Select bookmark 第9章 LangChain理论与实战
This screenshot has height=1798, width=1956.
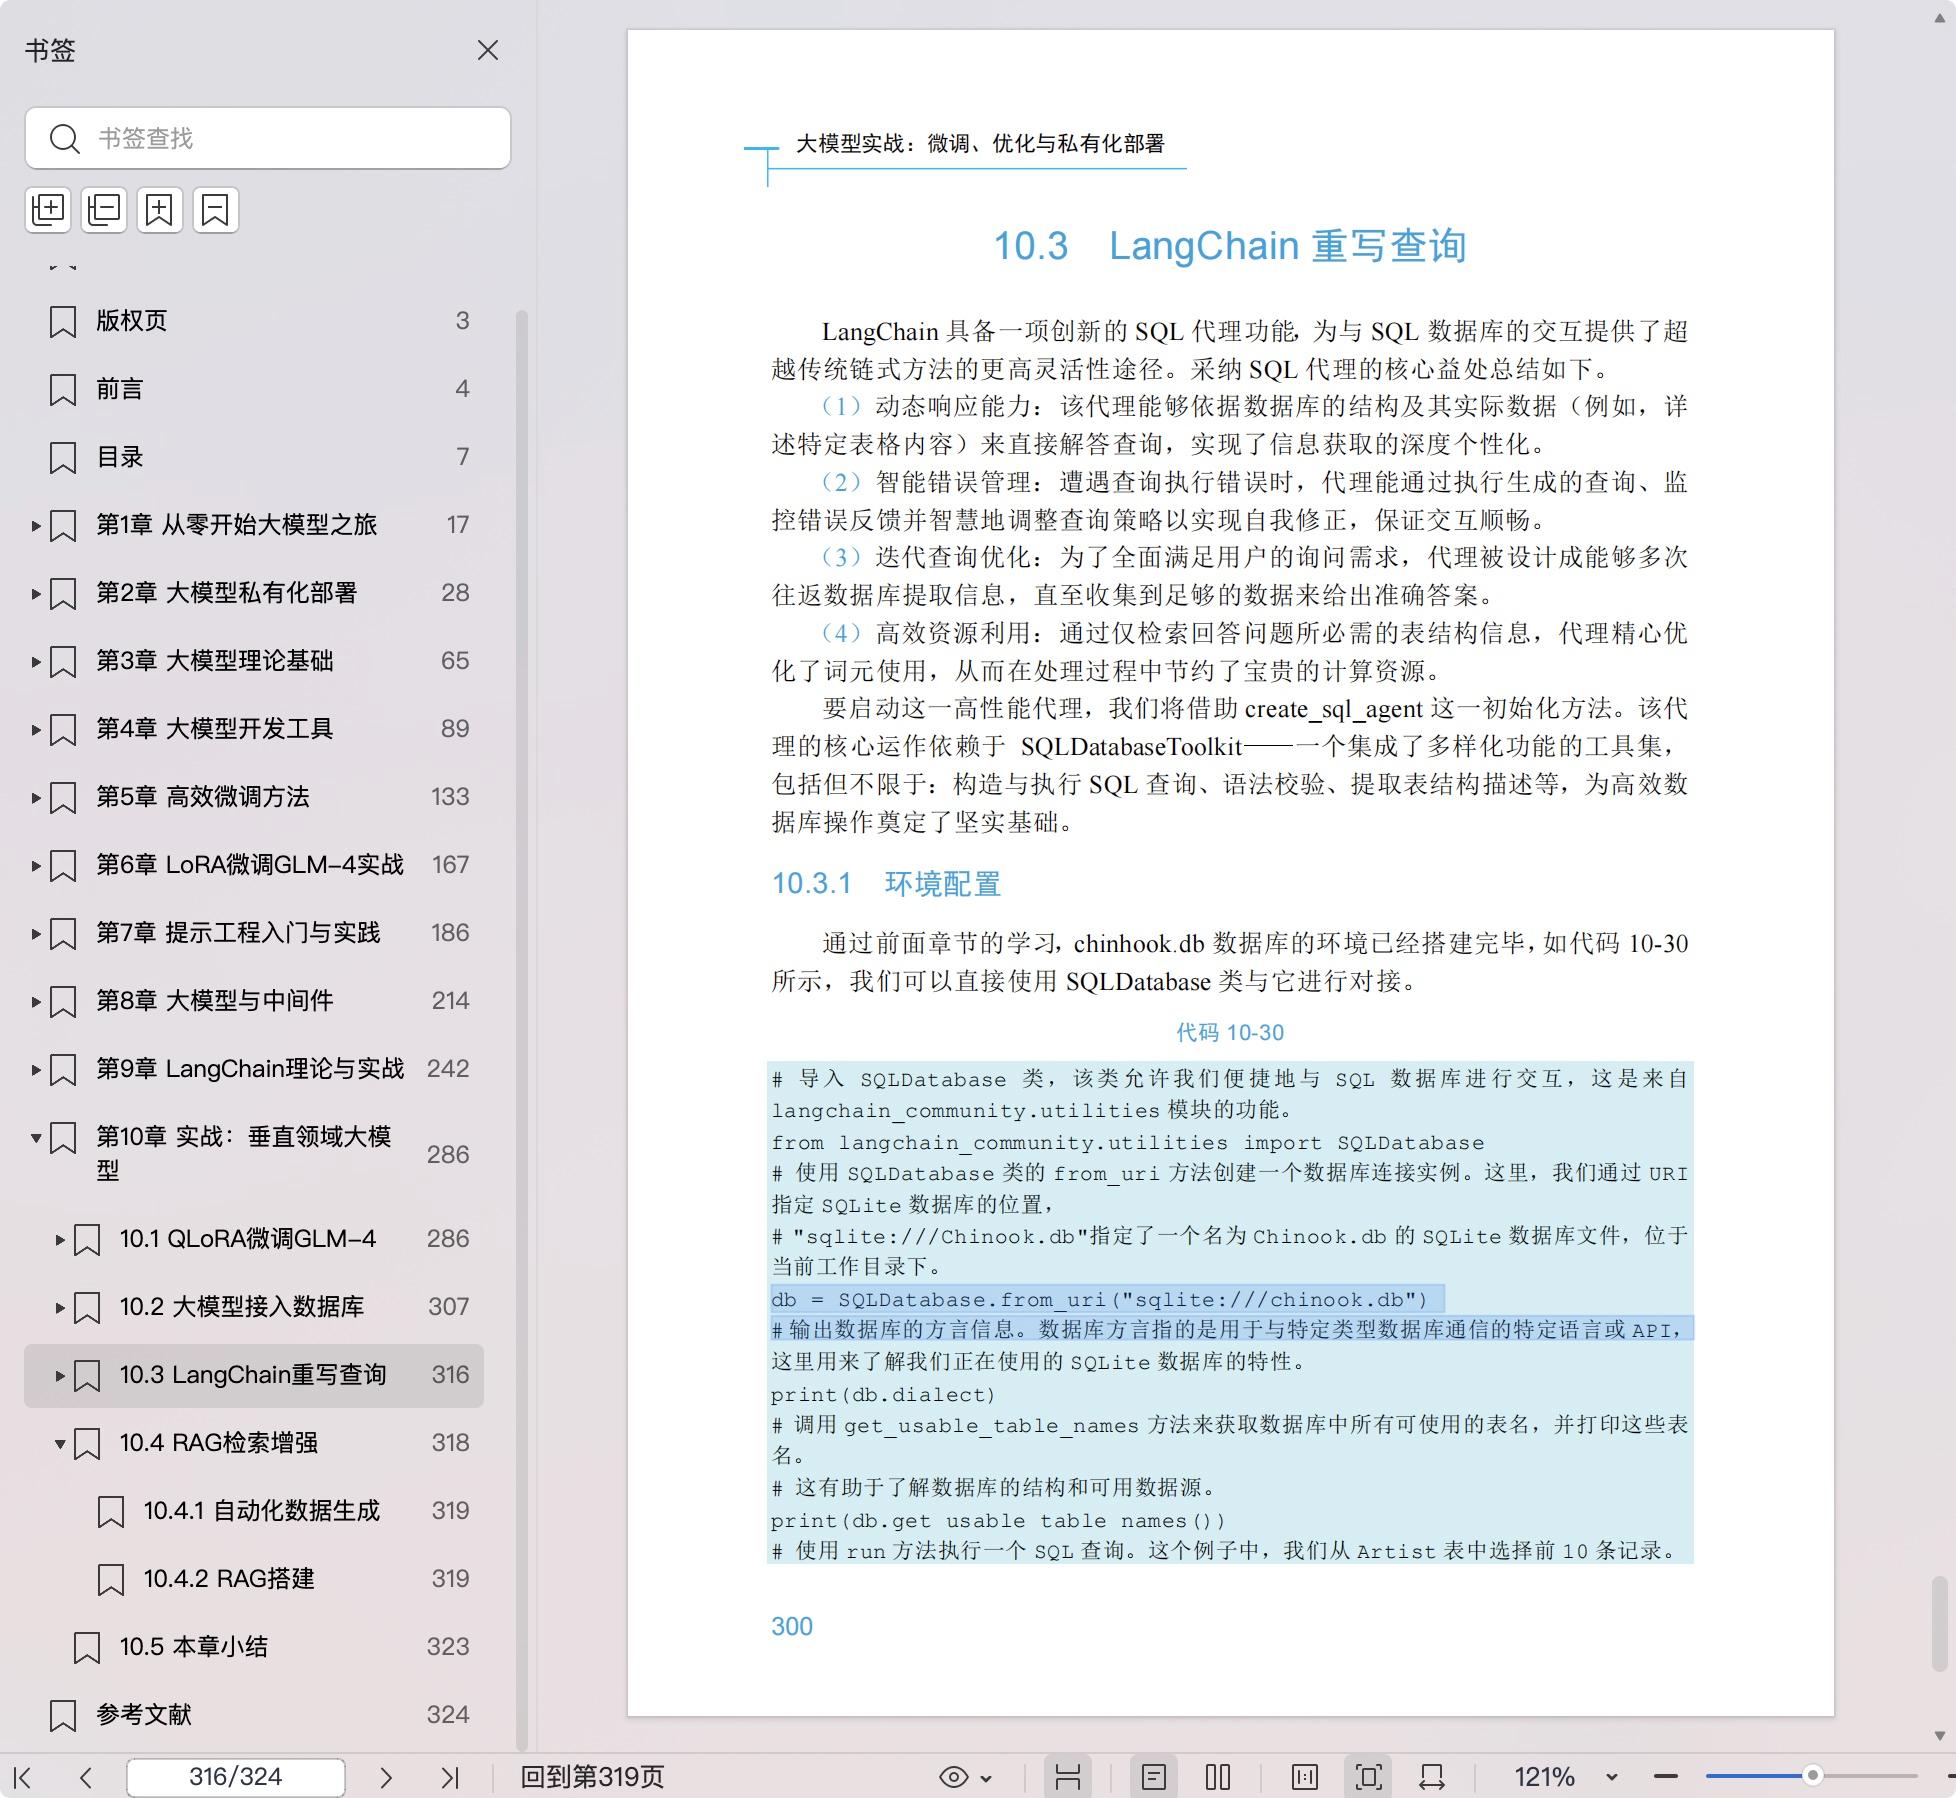point(250,1069)
